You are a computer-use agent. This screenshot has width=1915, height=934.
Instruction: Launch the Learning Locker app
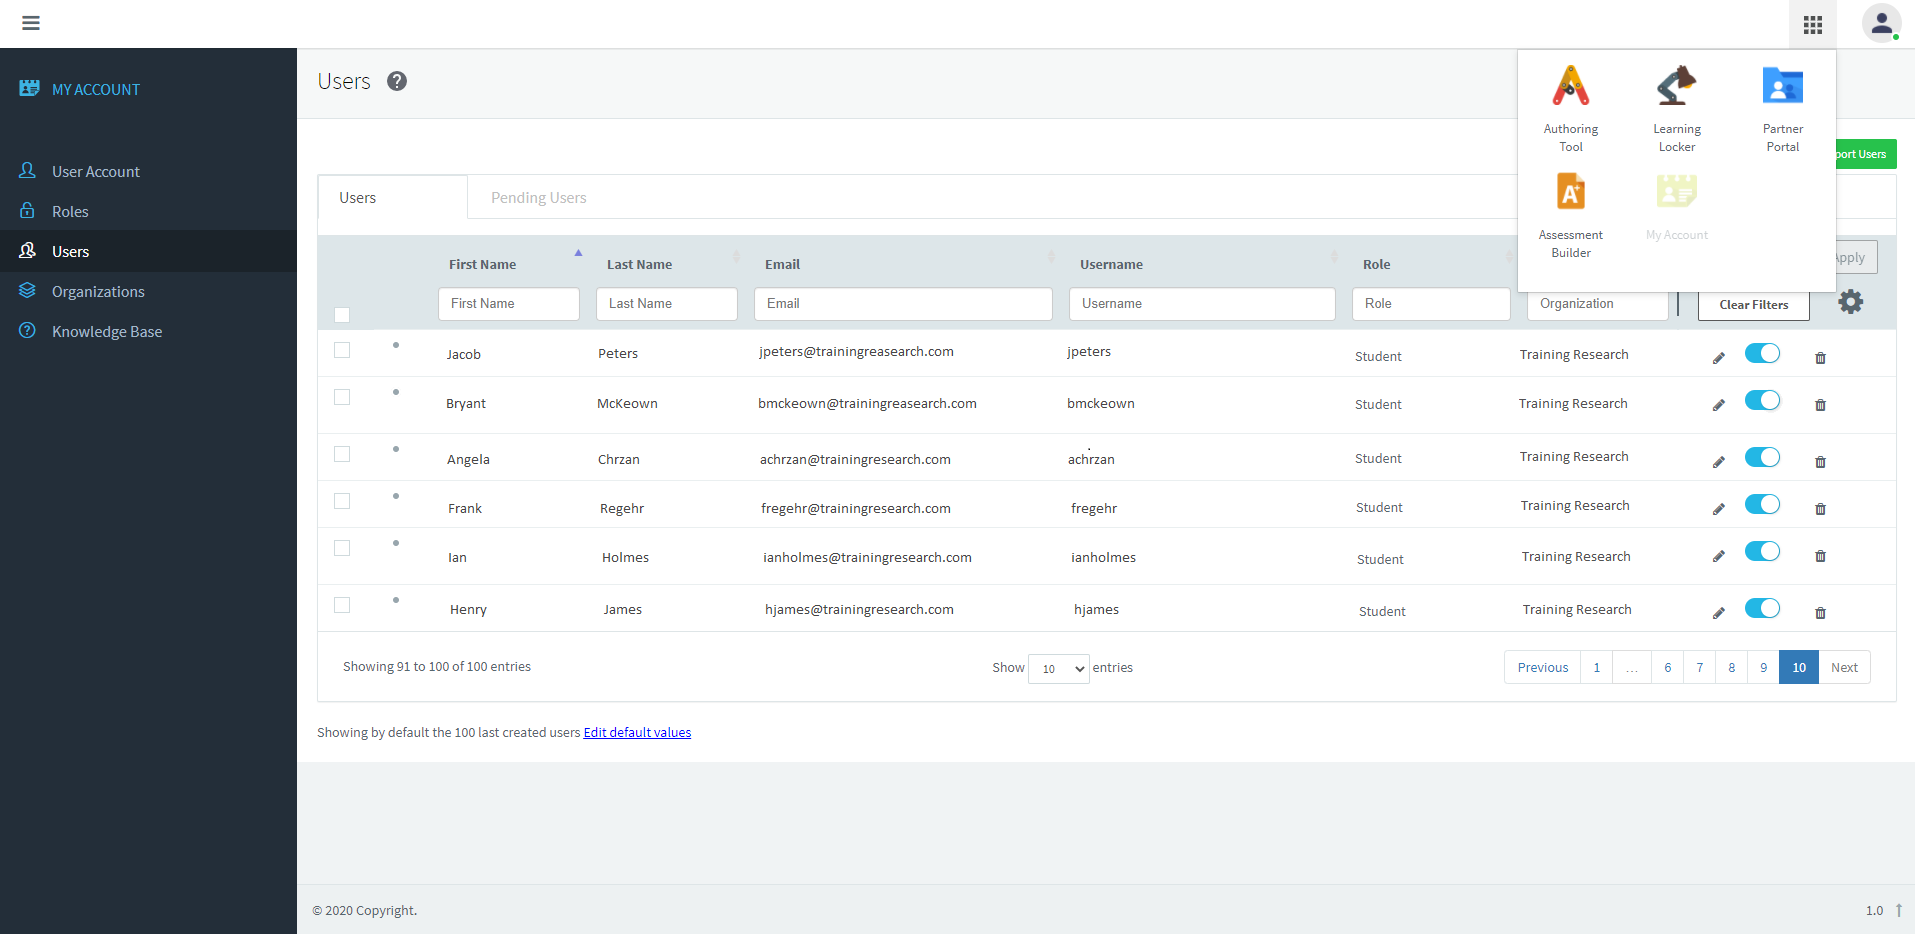point(1676,109)
